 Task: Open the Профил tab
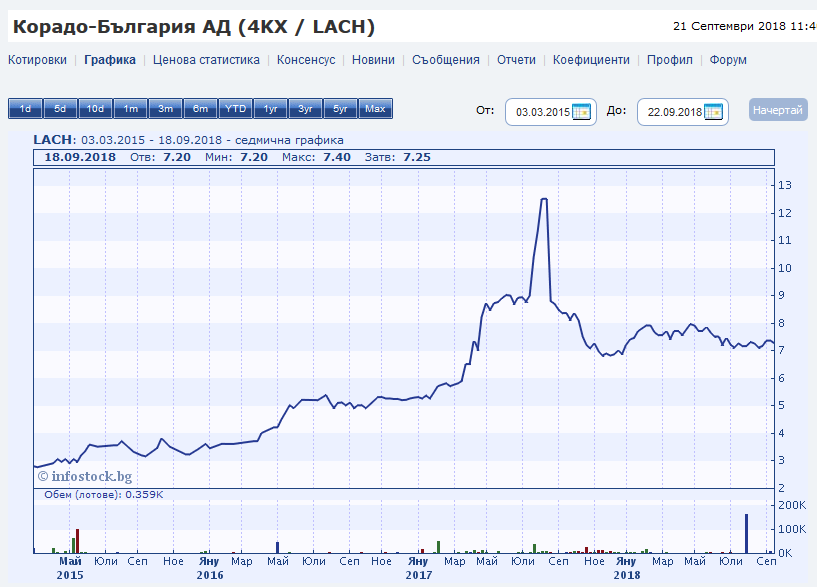(x=670, y=60)
